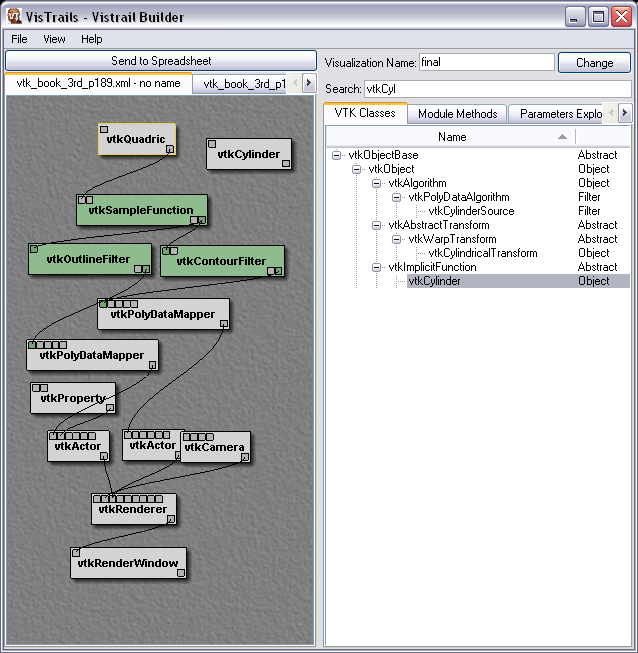Open the File menu
Viewport: 638px width, 653px height.
[x=19, y=39]
